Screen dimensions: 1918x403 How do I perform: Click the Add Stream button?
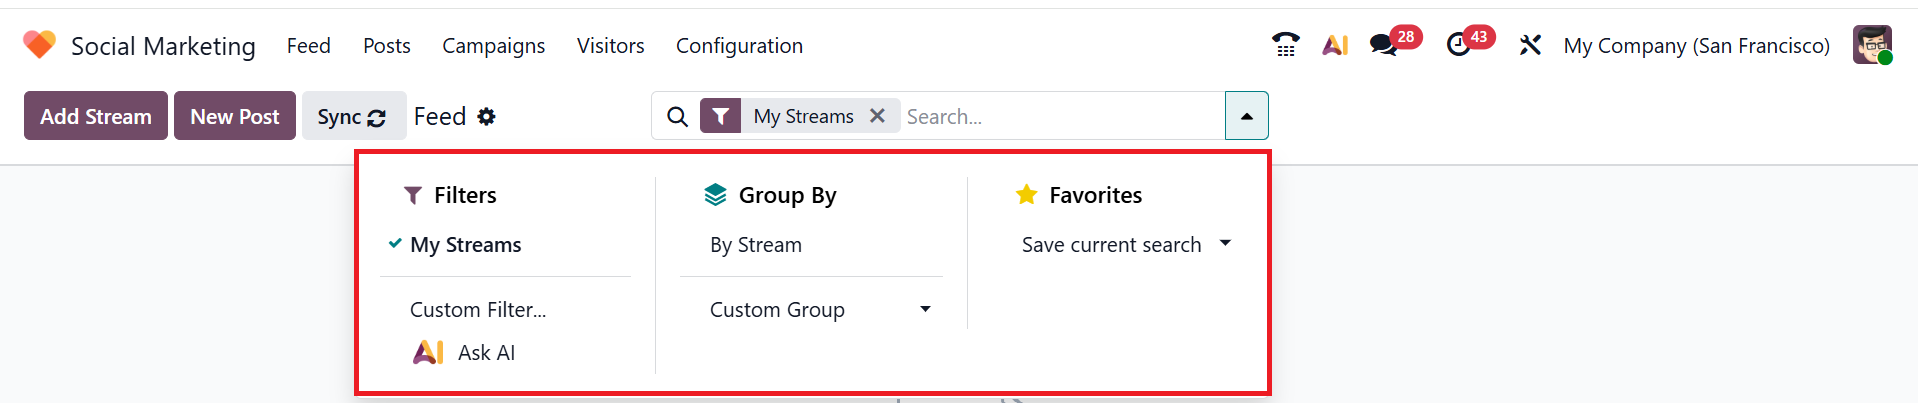tap(96, 116)
